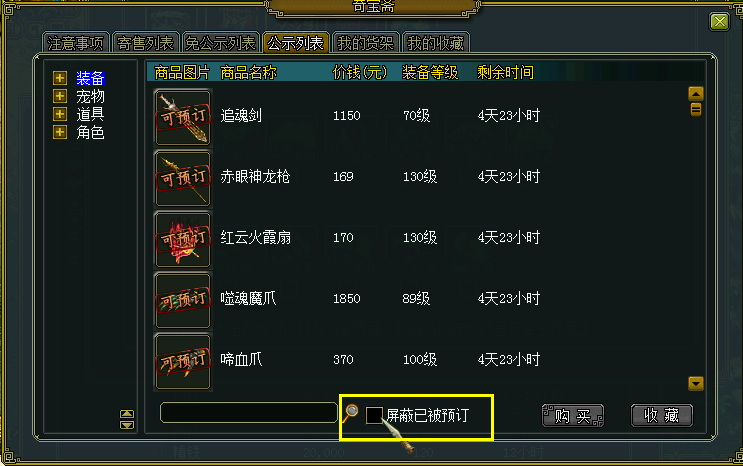
Task: Click the item search input field
Action: [249, 412]
